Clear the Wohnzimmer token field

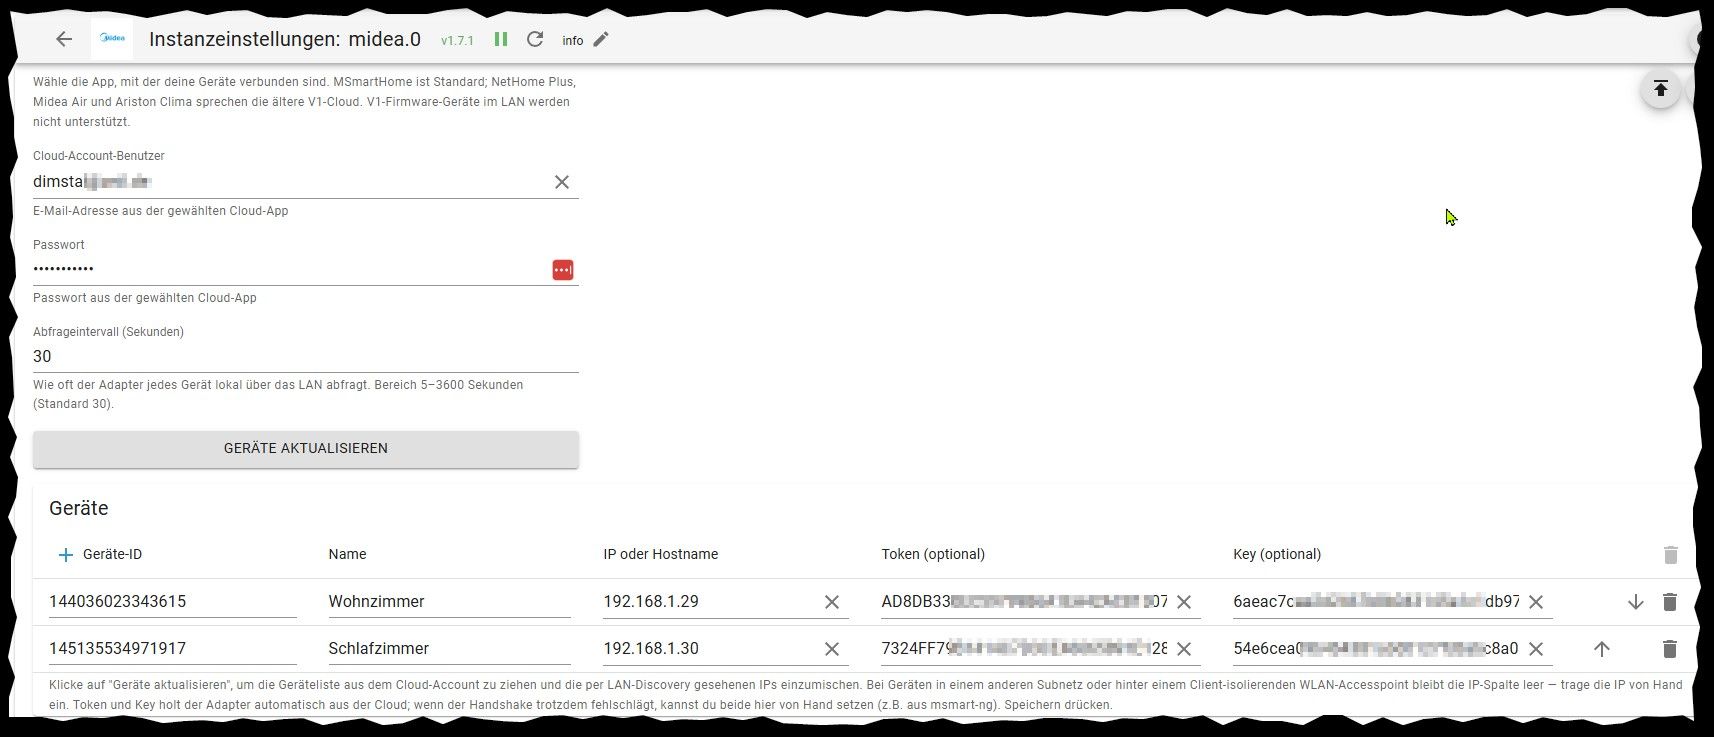(x=1184, y=602)
